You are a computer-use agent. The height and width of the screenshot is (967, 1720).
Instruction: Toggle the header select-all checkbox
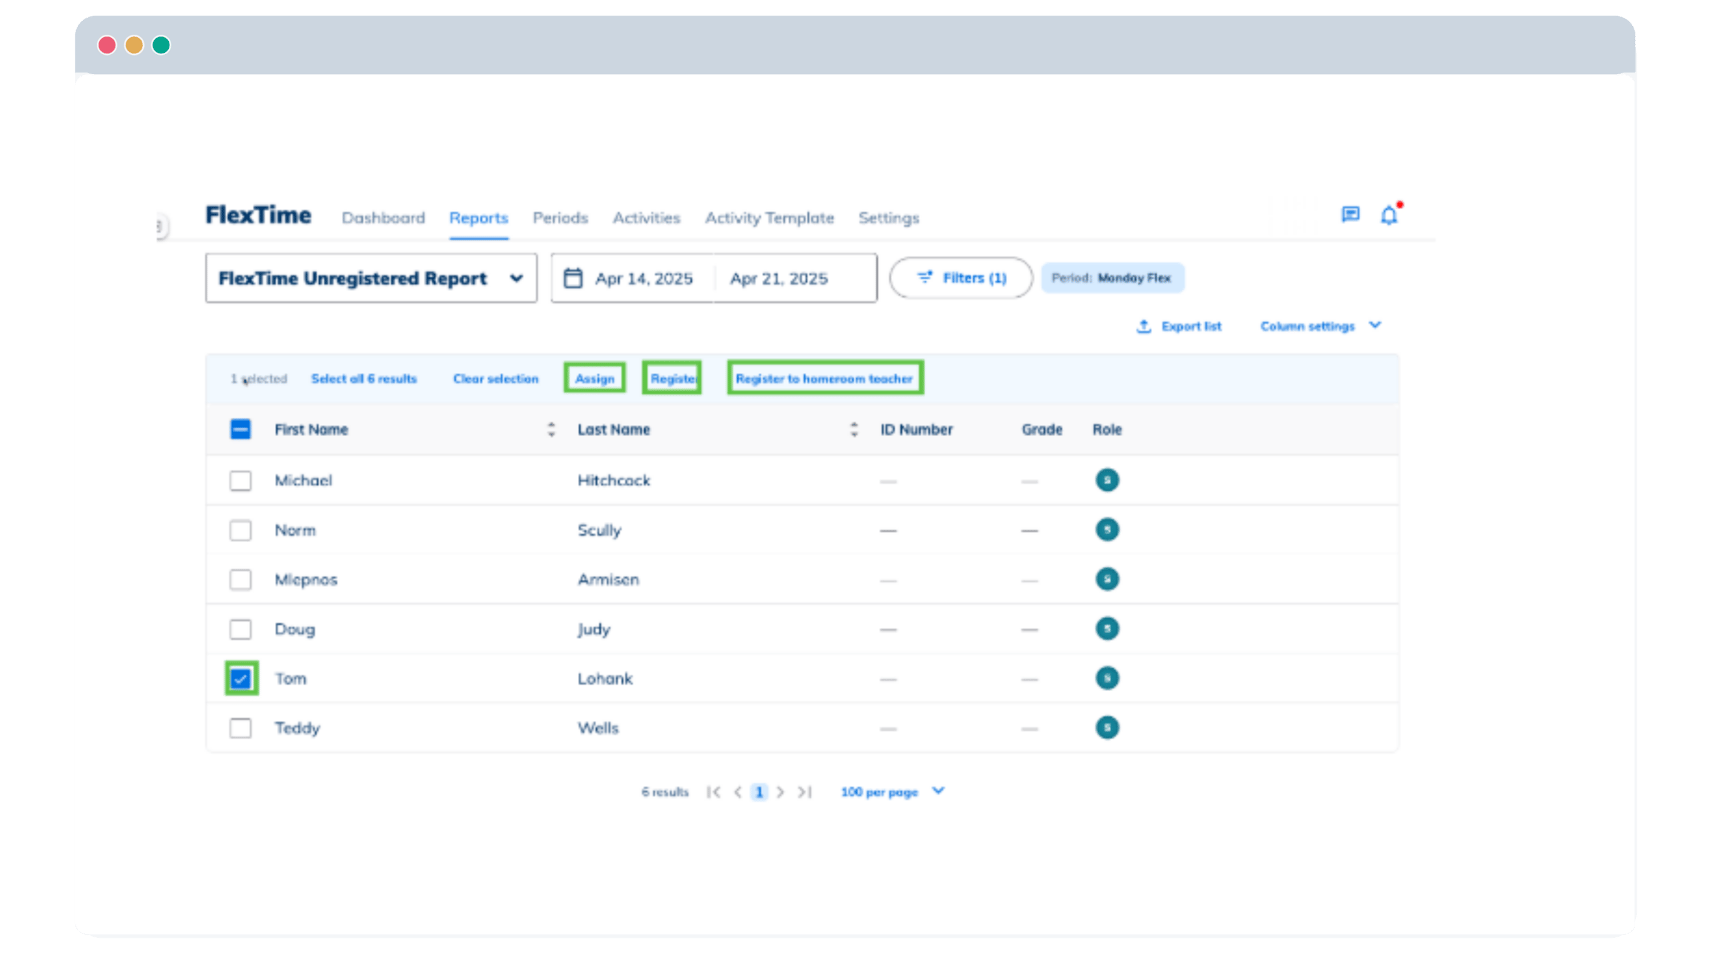pyautogui.click(x=241, y=430)
